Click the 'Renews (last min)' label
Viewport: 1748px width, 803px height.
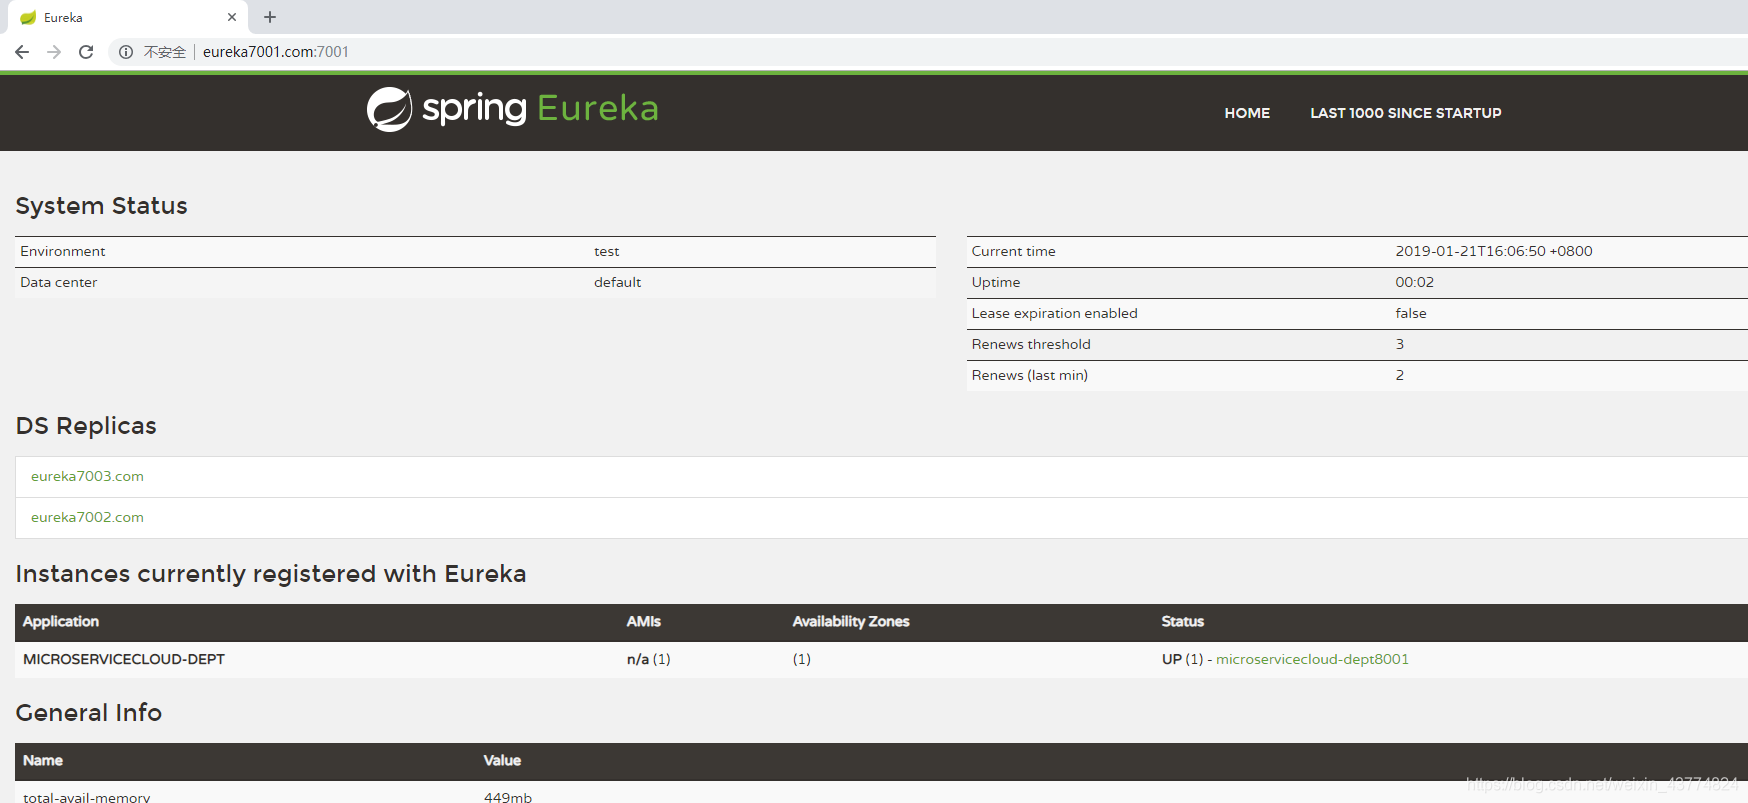[1030, 375]
